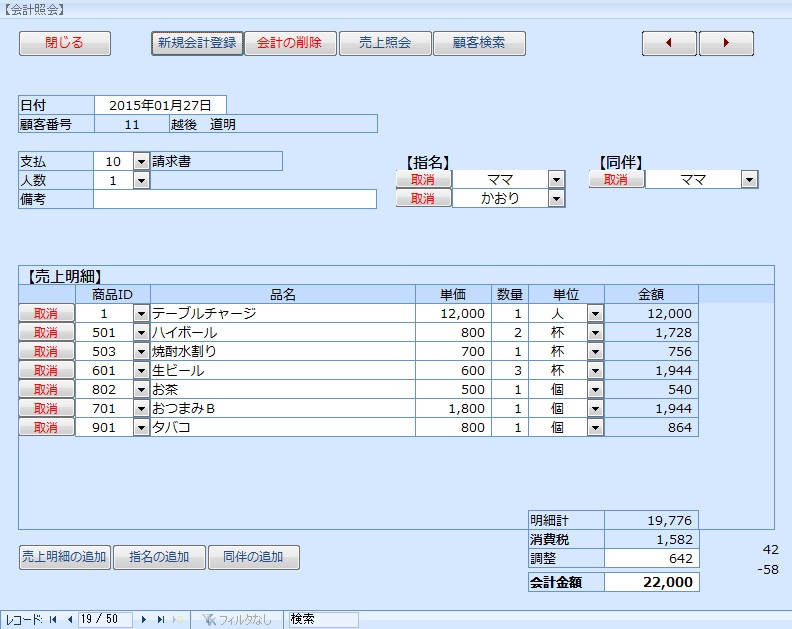The image size is (792, 629).
Task: Click the 閉じる button
Action: tap(65, 43)
